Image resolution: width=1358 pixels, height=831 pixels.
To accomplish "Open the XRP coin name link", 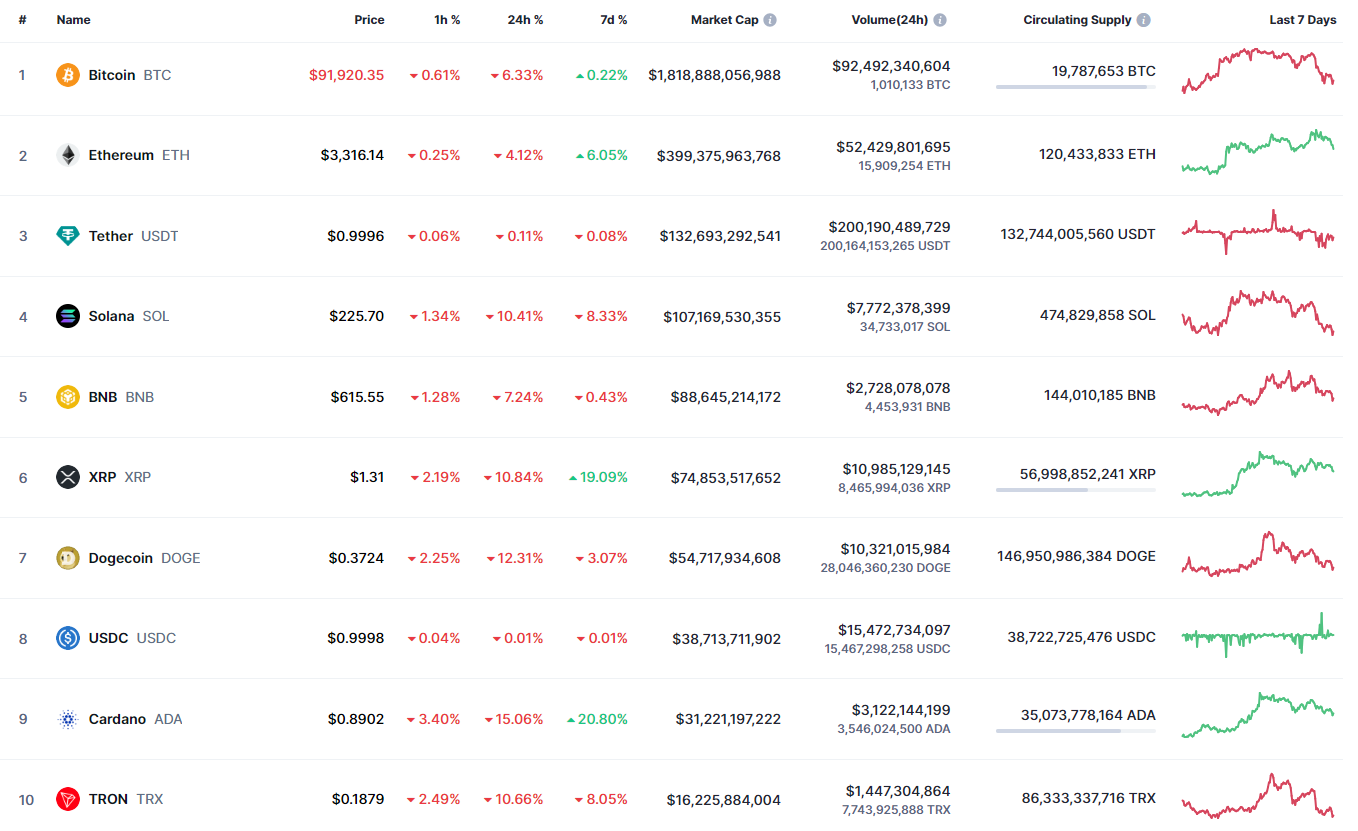I will 102,477.
